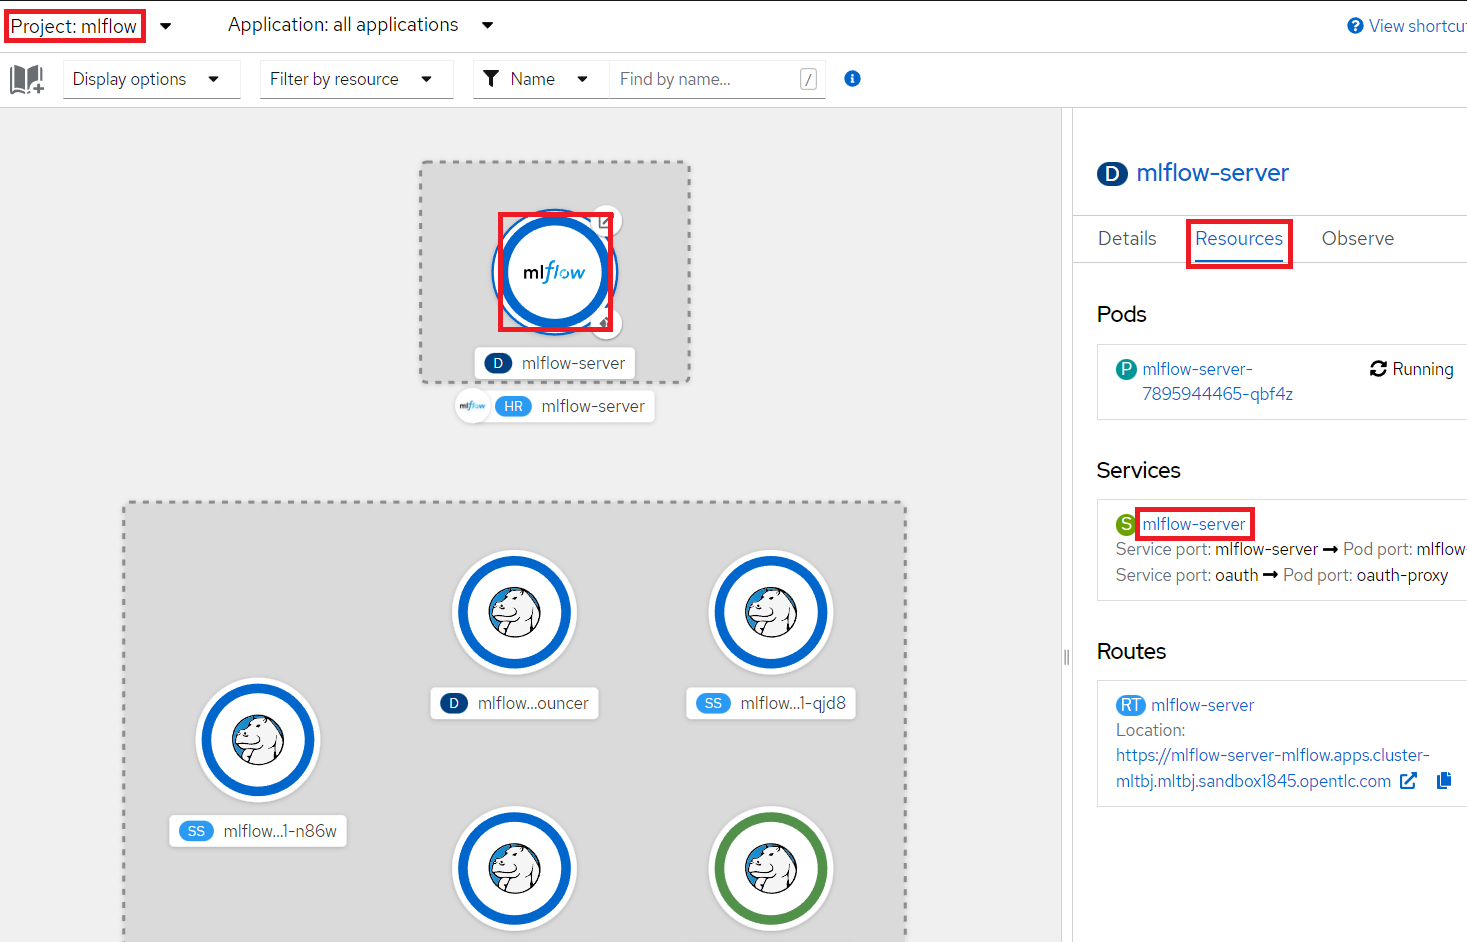This screenshot has width=1467, height=942.
Task: Click the side panel resize handle
Action: (x=1066, y=657)
